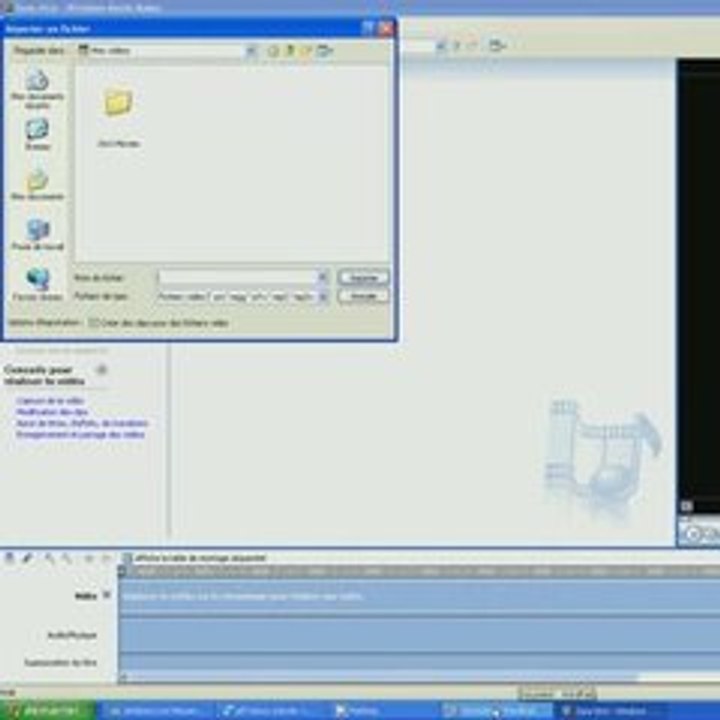This screenshot has height=720, width=720.
Task: Switch to the second taskbar window button
Action: tap(271, 711)
